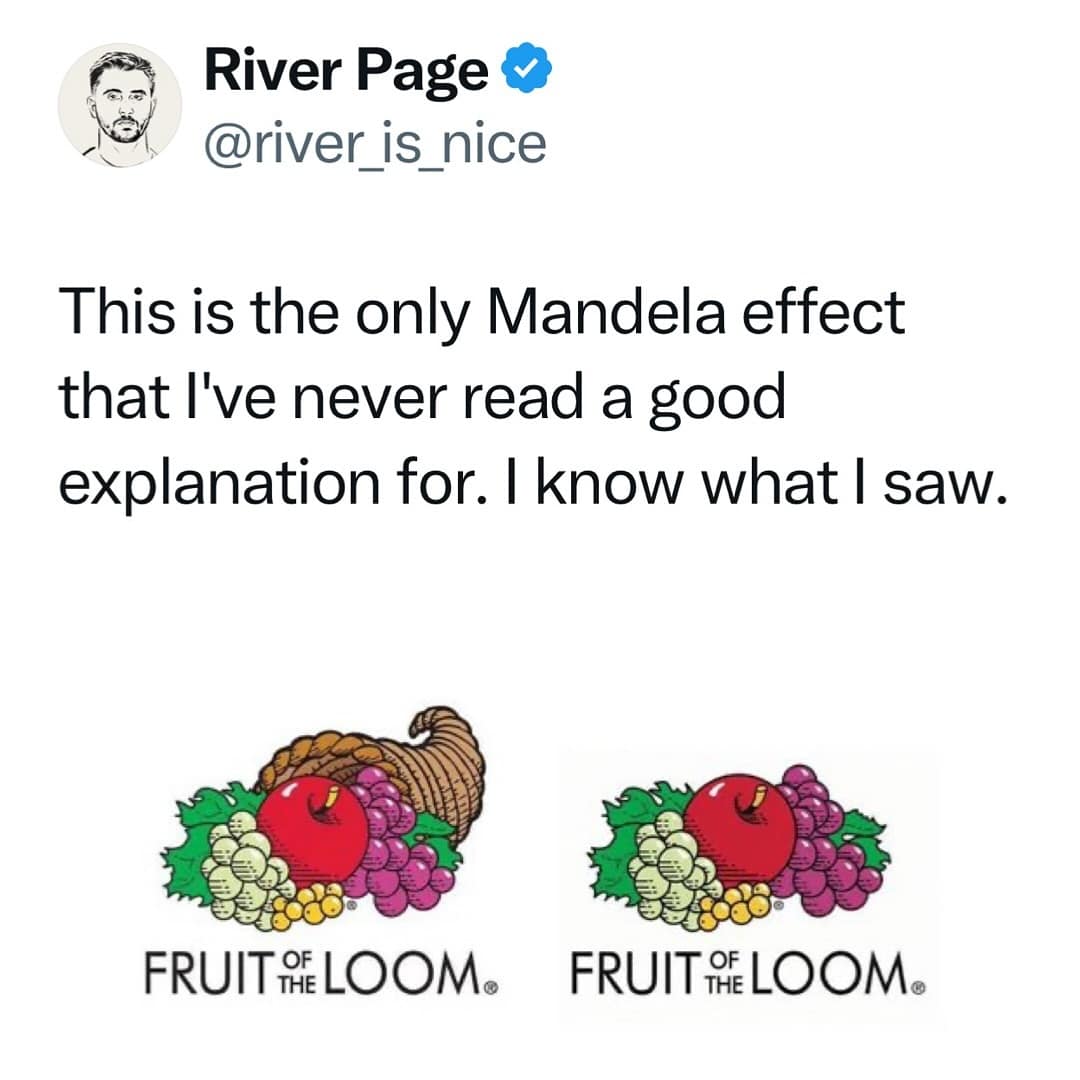The height and width of the screenshot is (1080, 1080).
Task: Click River Page's profile avatar
Action: click(x=119, y=105)
